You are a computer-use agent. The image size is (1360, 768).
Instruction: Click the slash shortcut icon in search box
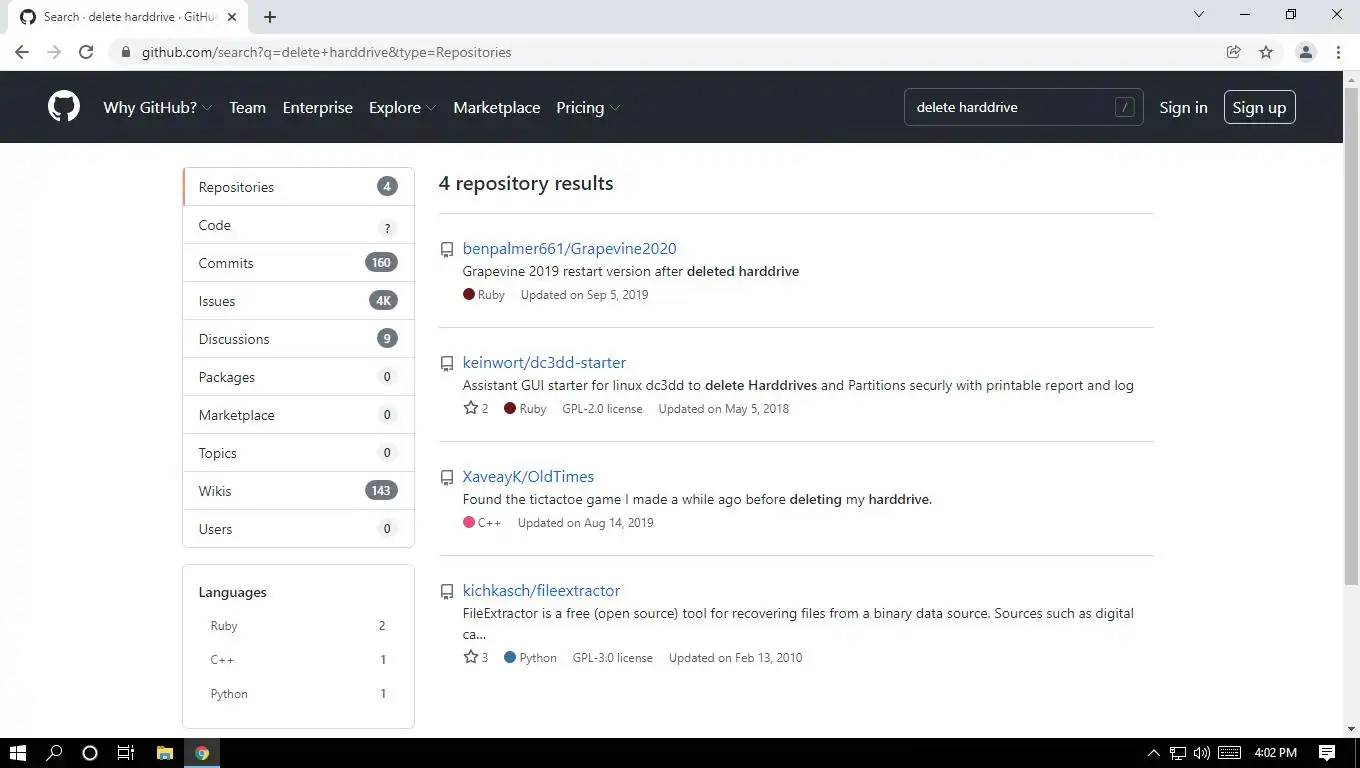point(1125,107)
